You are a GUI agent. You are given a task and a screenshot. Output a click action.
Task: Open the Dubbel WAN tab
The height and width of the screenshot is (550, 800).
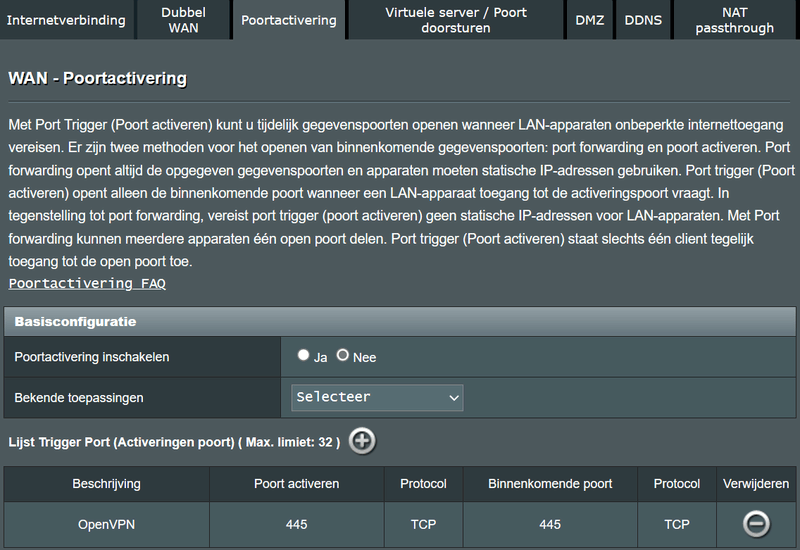pos(184,20)
